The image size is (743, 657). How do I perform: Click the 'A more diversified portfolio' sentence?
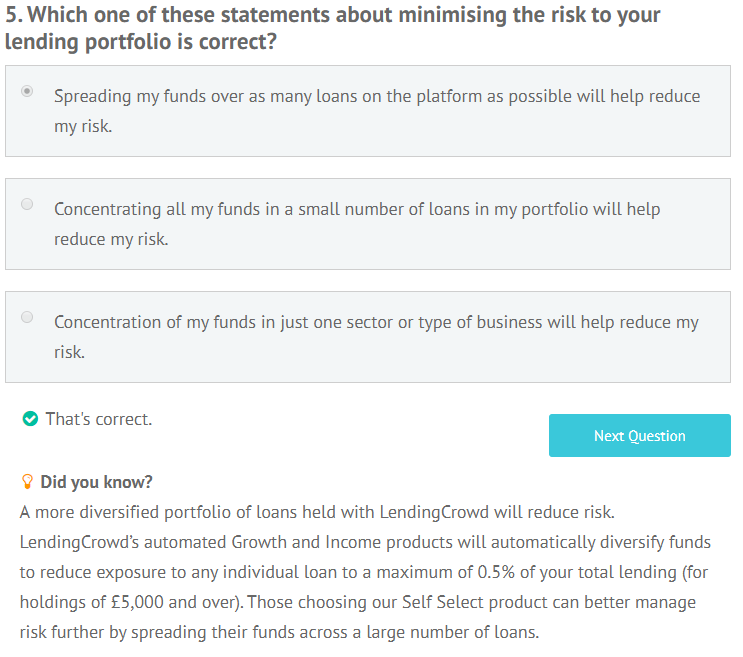click(317, 512)
